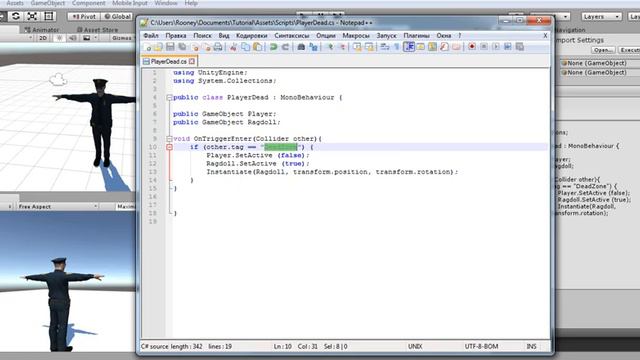
Task: Click Run Macro Multiple Times icon
Action: point(508,47)
